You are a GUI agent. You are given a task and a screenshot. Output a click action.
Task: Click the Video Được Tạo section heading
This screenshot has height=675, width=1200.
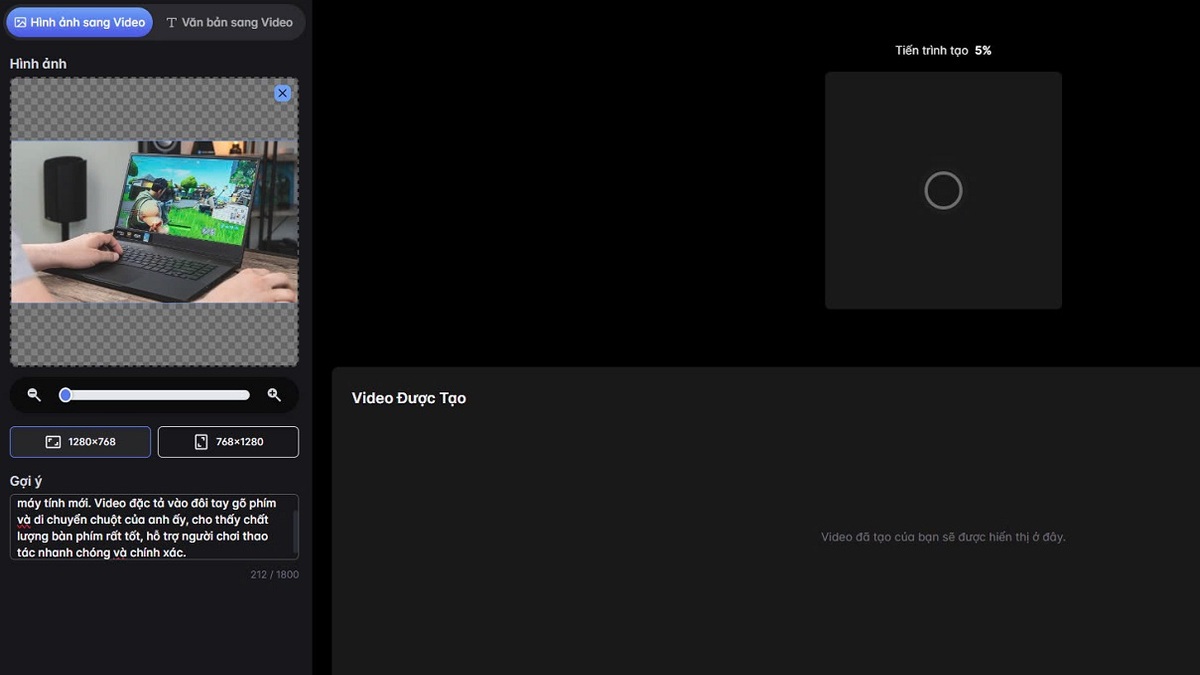tap(408, 398)
